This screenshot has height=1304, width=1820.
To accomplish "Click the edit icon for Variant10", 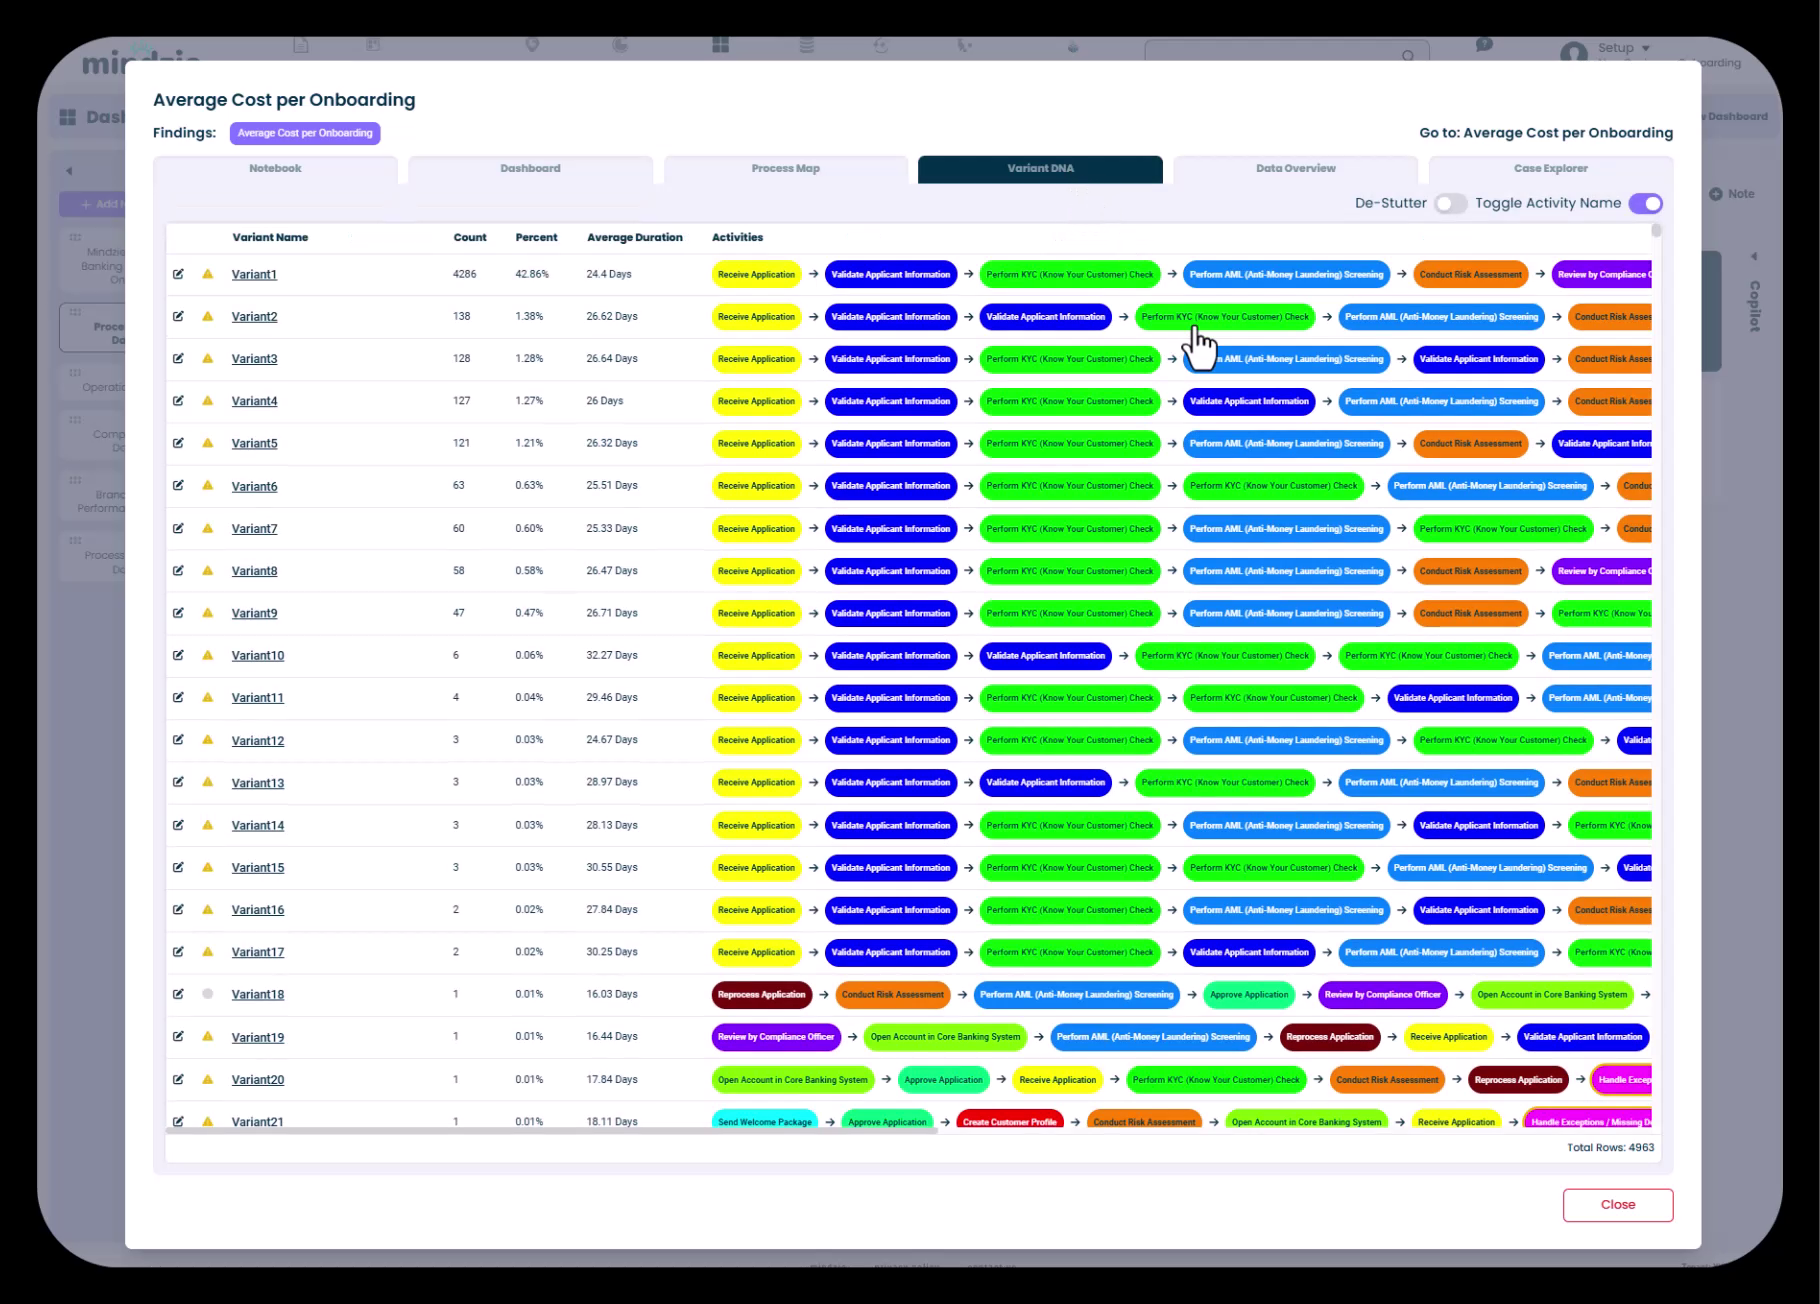I will pyautogui.click(x=178, y=655).
